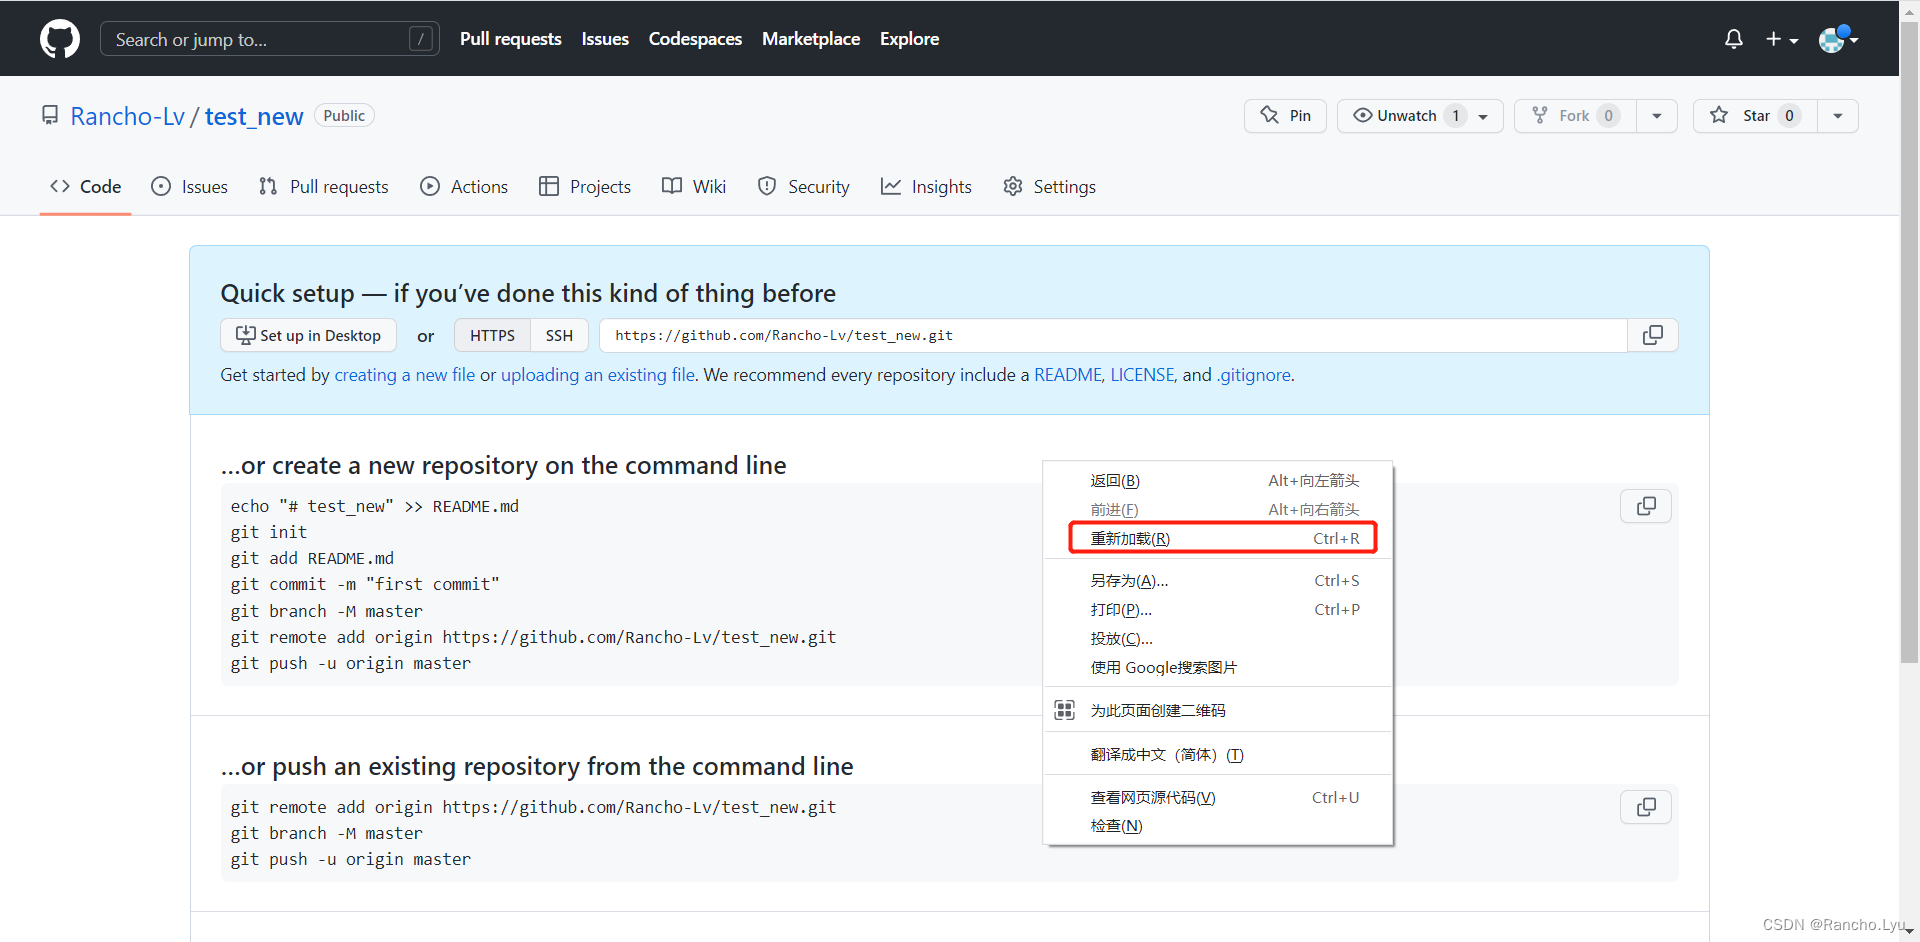
Task: Choose 翻译成中文（简体） menu entry
Action: tap(1218, 755)
